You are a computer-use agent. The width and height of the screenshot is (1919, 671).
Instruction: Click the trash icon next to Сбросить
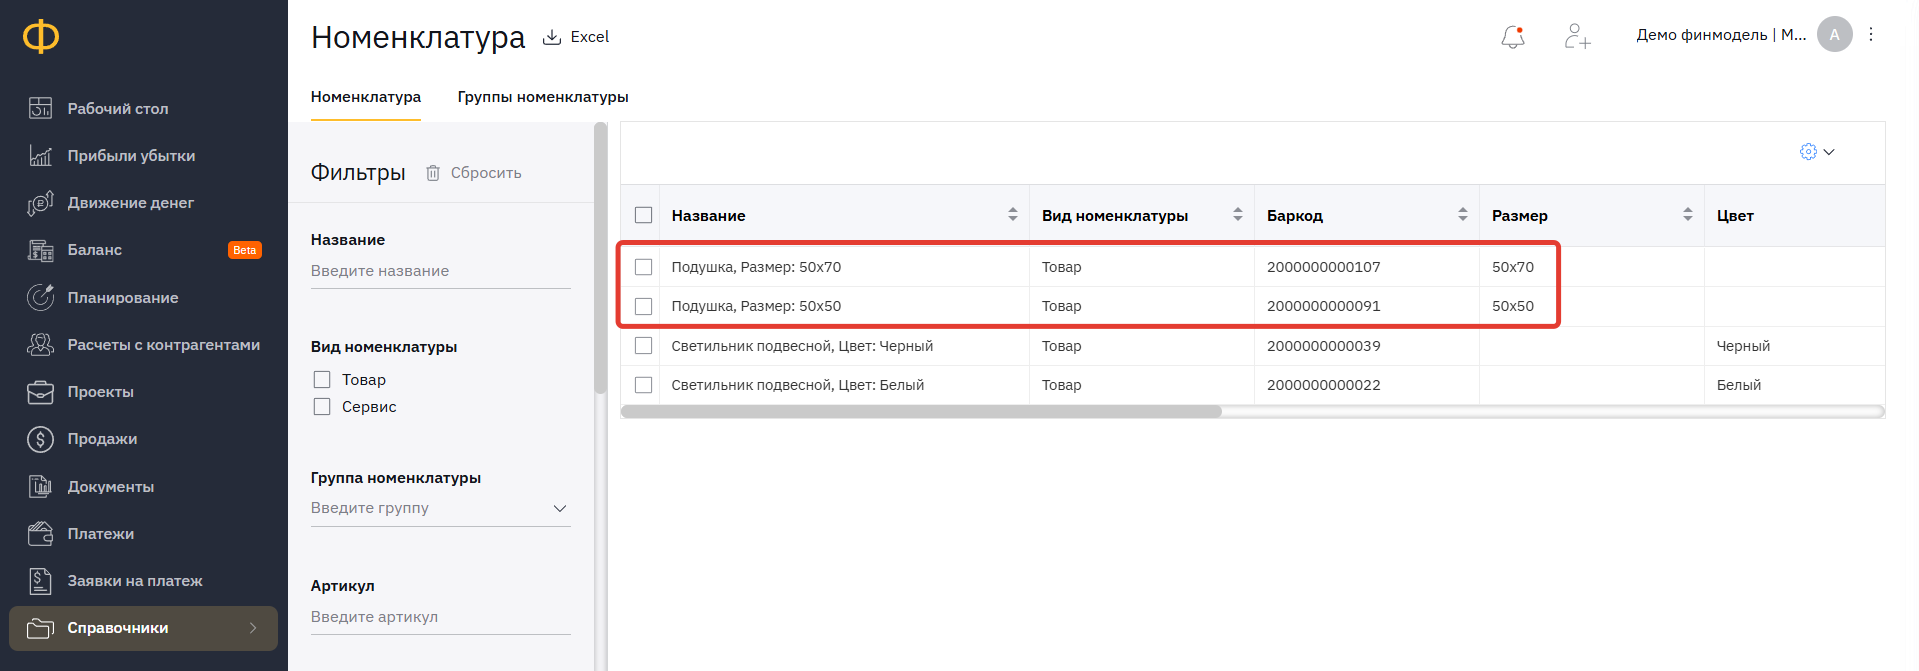[433, 173]
